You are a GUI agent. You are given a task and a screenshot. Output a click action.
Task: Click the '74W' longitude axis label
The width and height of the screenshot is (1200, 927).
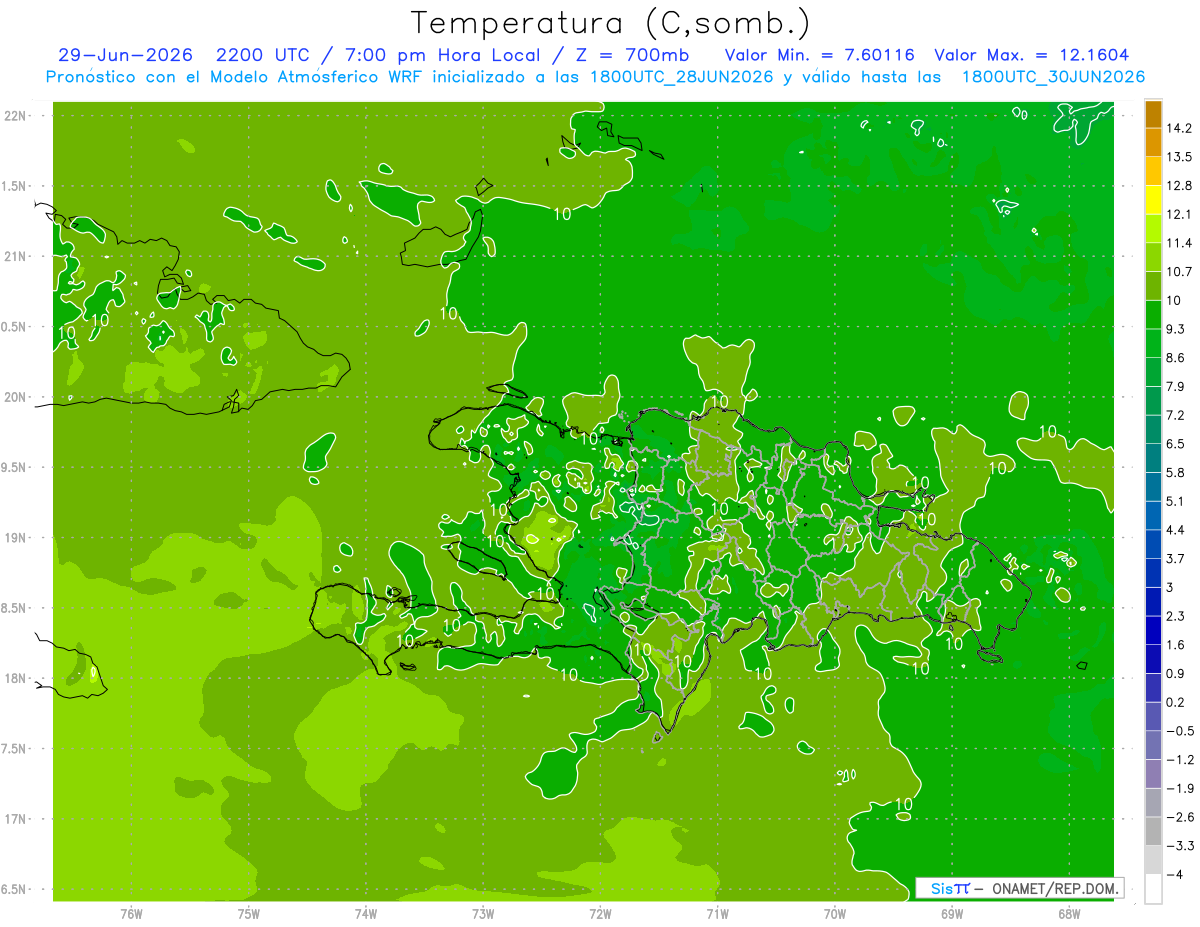pyautogui.click(x=366, y=913)
